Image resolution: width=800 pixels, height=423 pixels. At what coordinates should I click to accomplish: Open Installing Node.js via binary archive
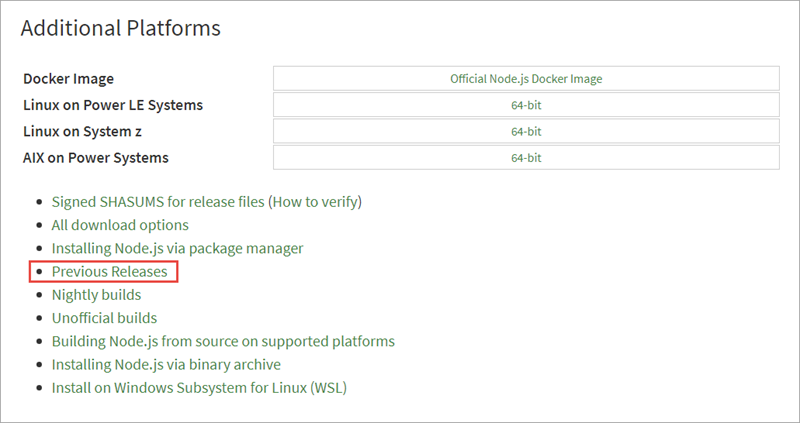click(166, 365)
